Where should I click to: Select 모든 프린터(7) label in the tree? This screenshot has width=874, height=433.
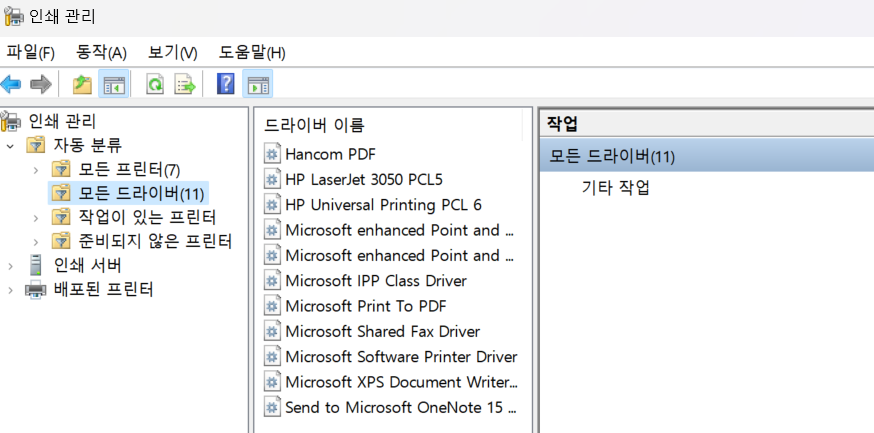129,169
